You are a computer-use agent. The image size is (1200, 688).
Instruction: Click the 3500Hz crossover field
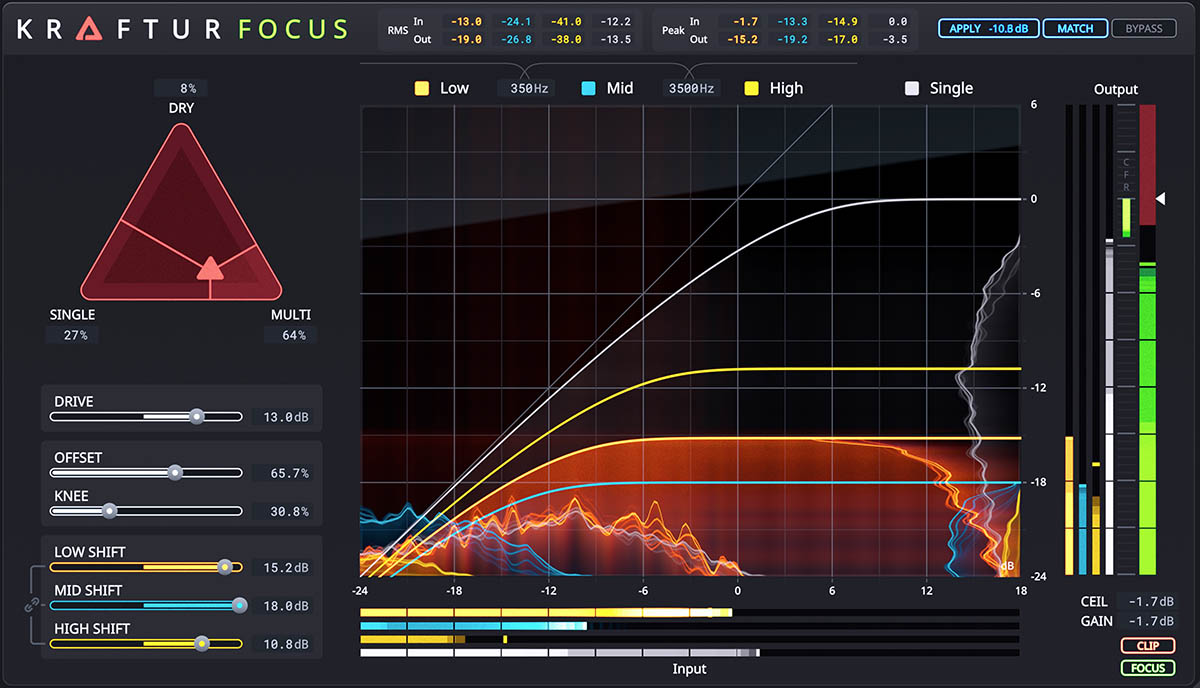click(692, 88)
